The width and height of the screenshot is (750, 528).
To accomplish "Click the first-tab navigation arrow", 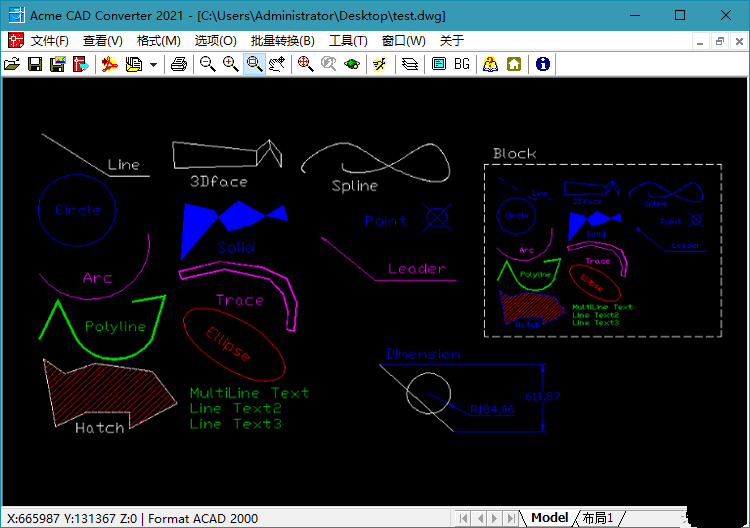I will (x=463, y=518).
